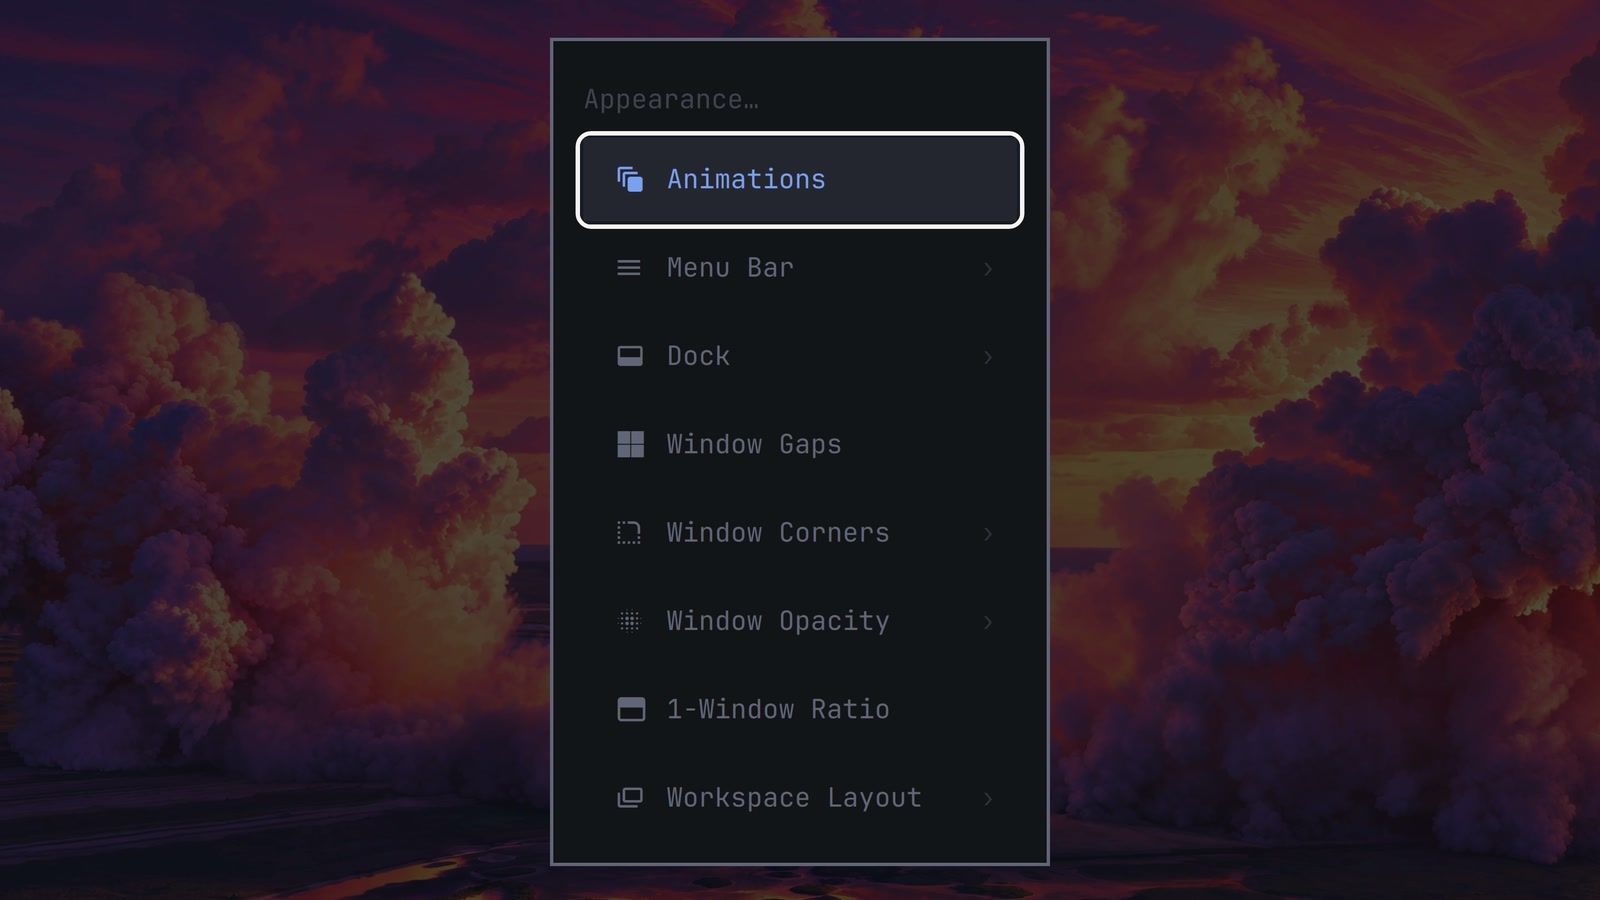Expand the Window Corners chevron
The height and width of the screenshot is (900, 1600).
pyautogui.click(x=988, y=533)
